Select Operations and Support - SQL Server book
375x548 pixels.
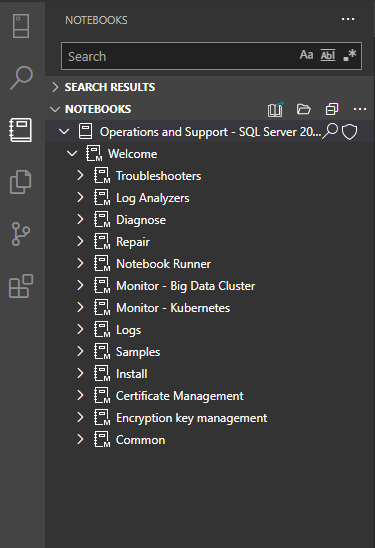210,132
